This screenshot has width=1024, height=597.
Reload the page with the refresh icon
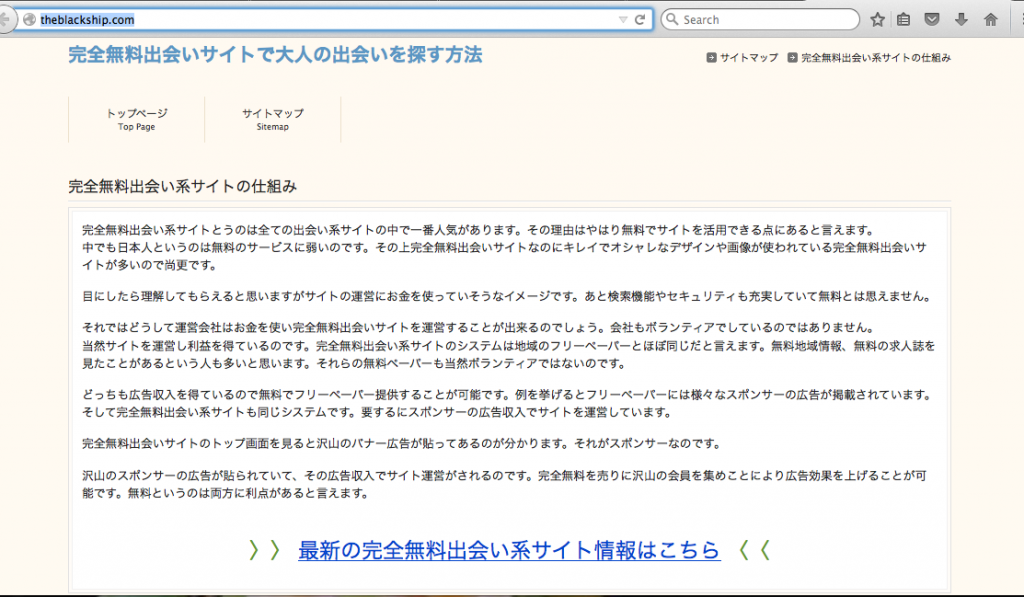click(x=640, y=20)
